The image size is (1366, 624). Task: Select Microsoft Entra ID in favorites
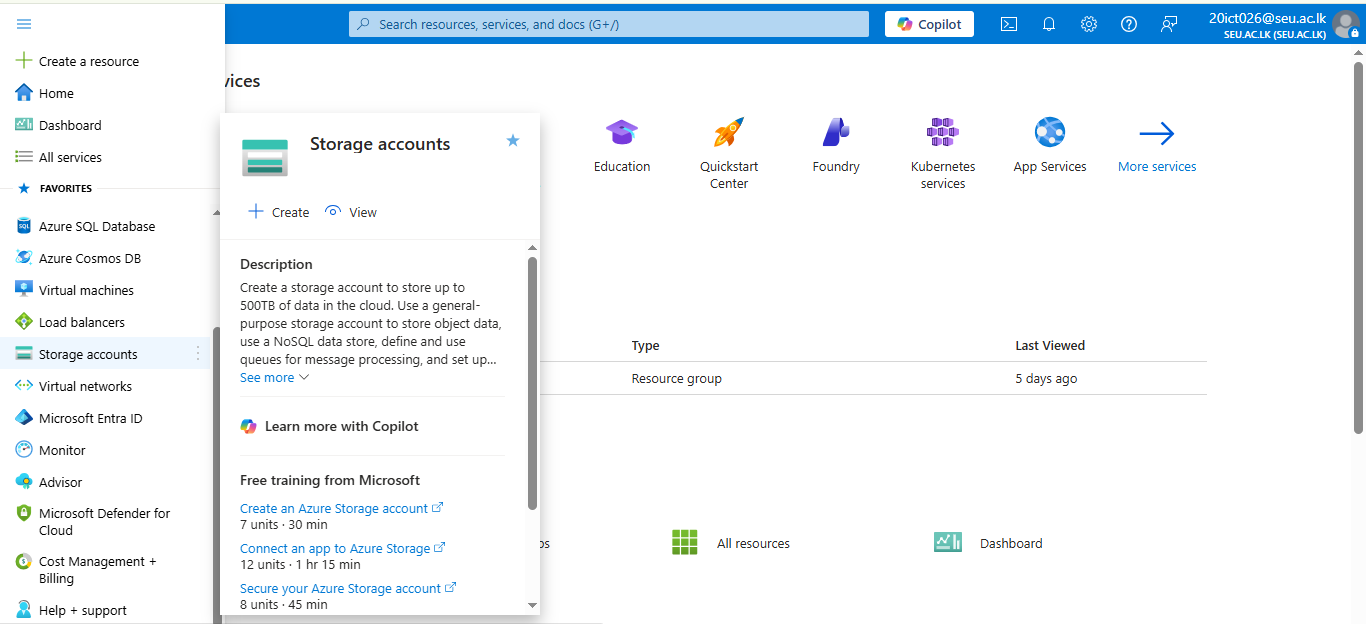coord(91,418)
